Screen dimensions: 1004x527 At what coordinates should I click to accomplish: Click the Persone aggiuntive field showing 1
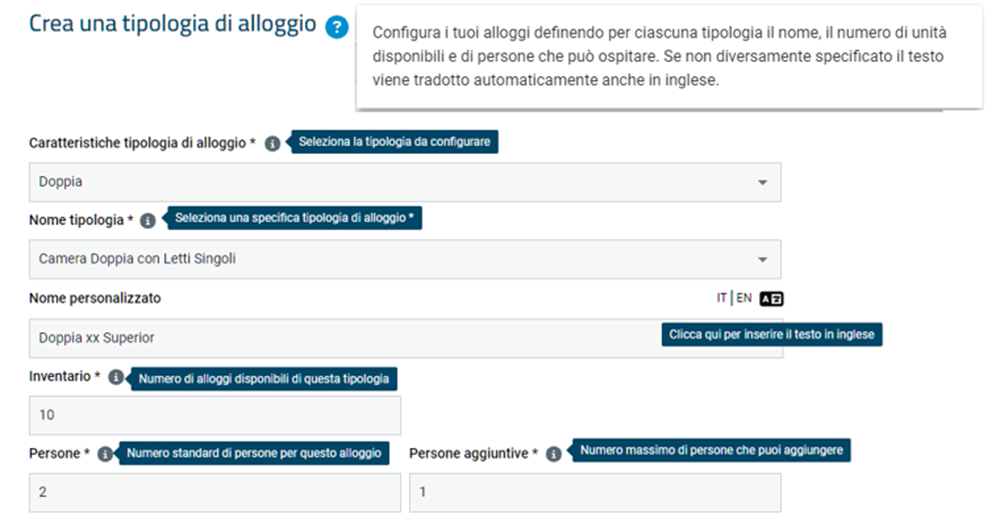click(x=595, y=492)
